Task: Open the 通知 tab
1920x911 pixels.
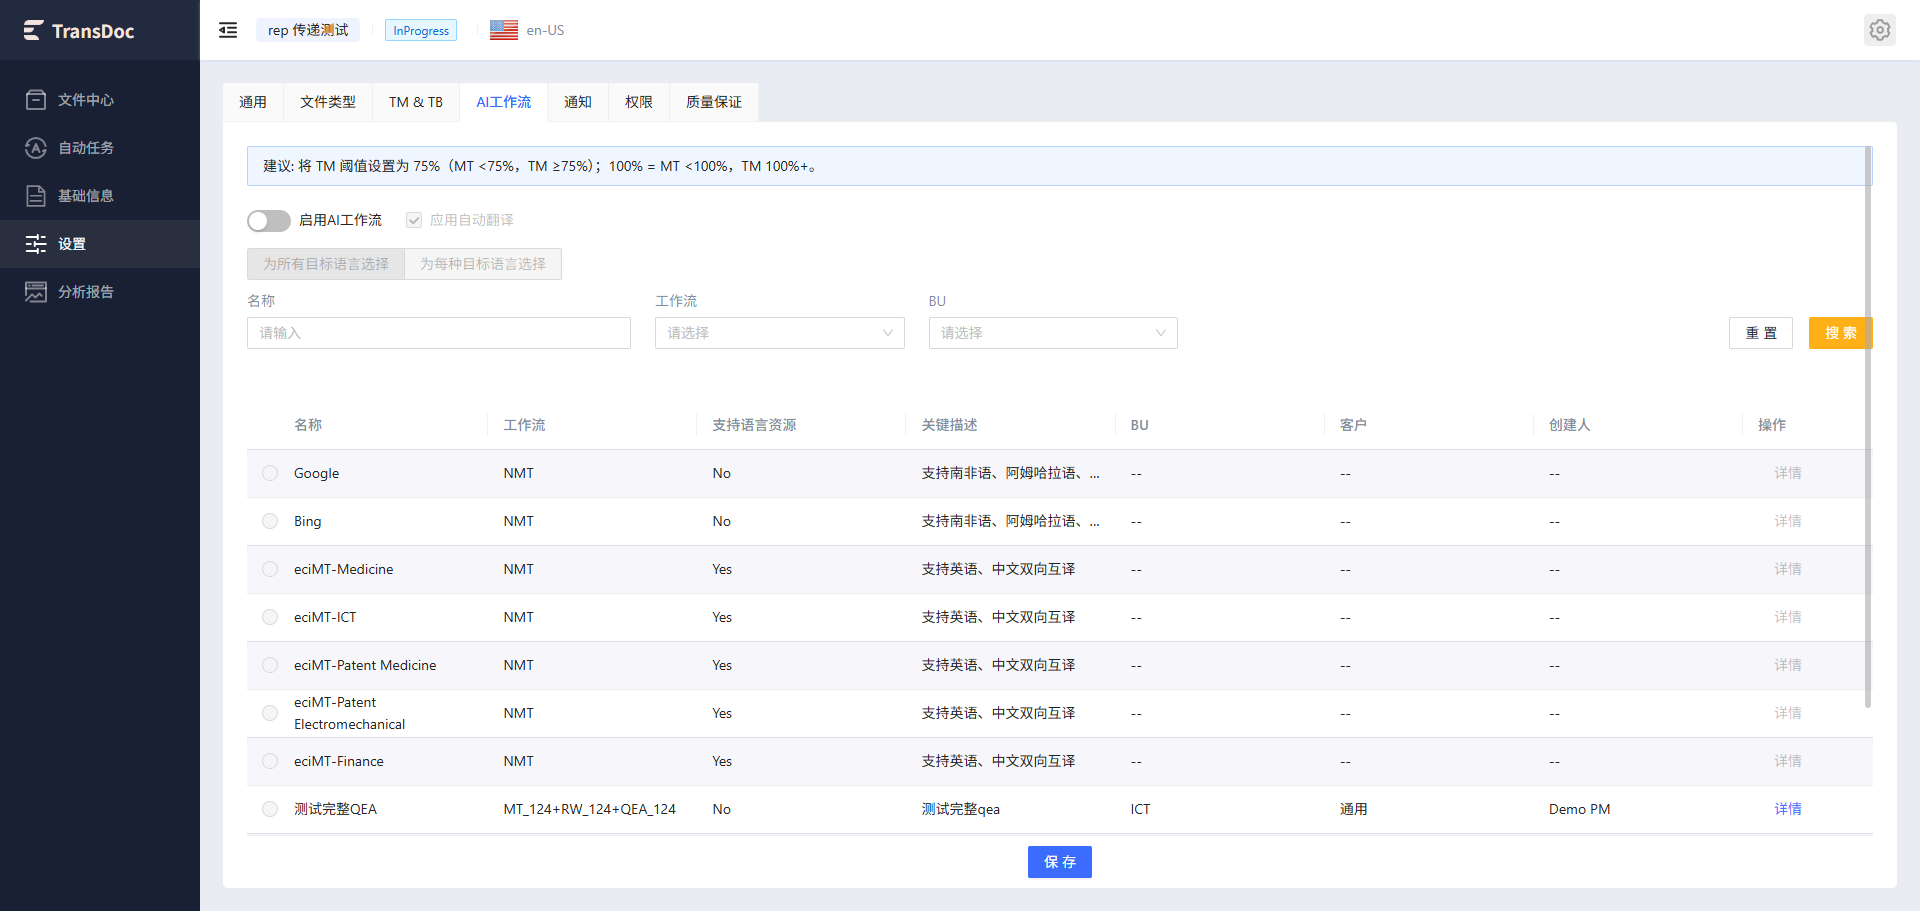Action: [578, 102]
